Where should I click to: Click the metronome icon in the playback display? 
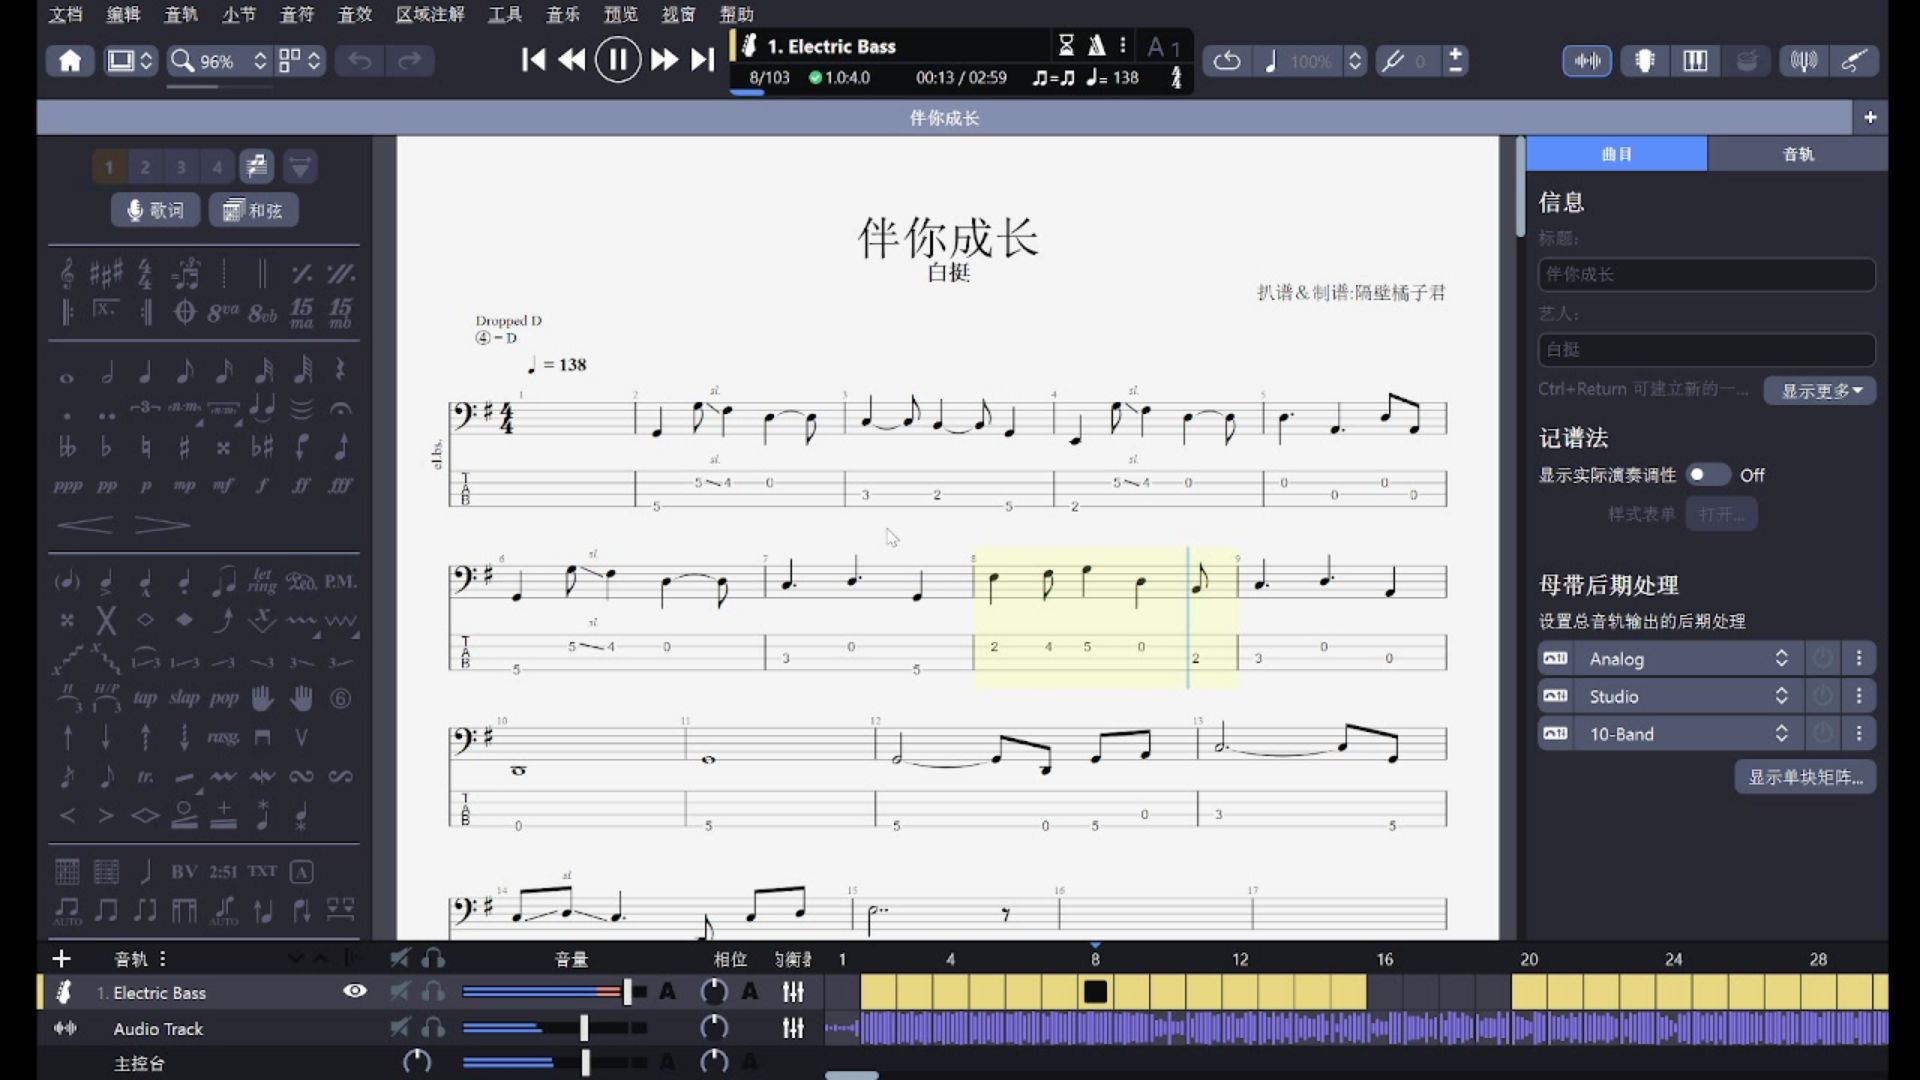pyautogui.click(x=1097, y=46)
